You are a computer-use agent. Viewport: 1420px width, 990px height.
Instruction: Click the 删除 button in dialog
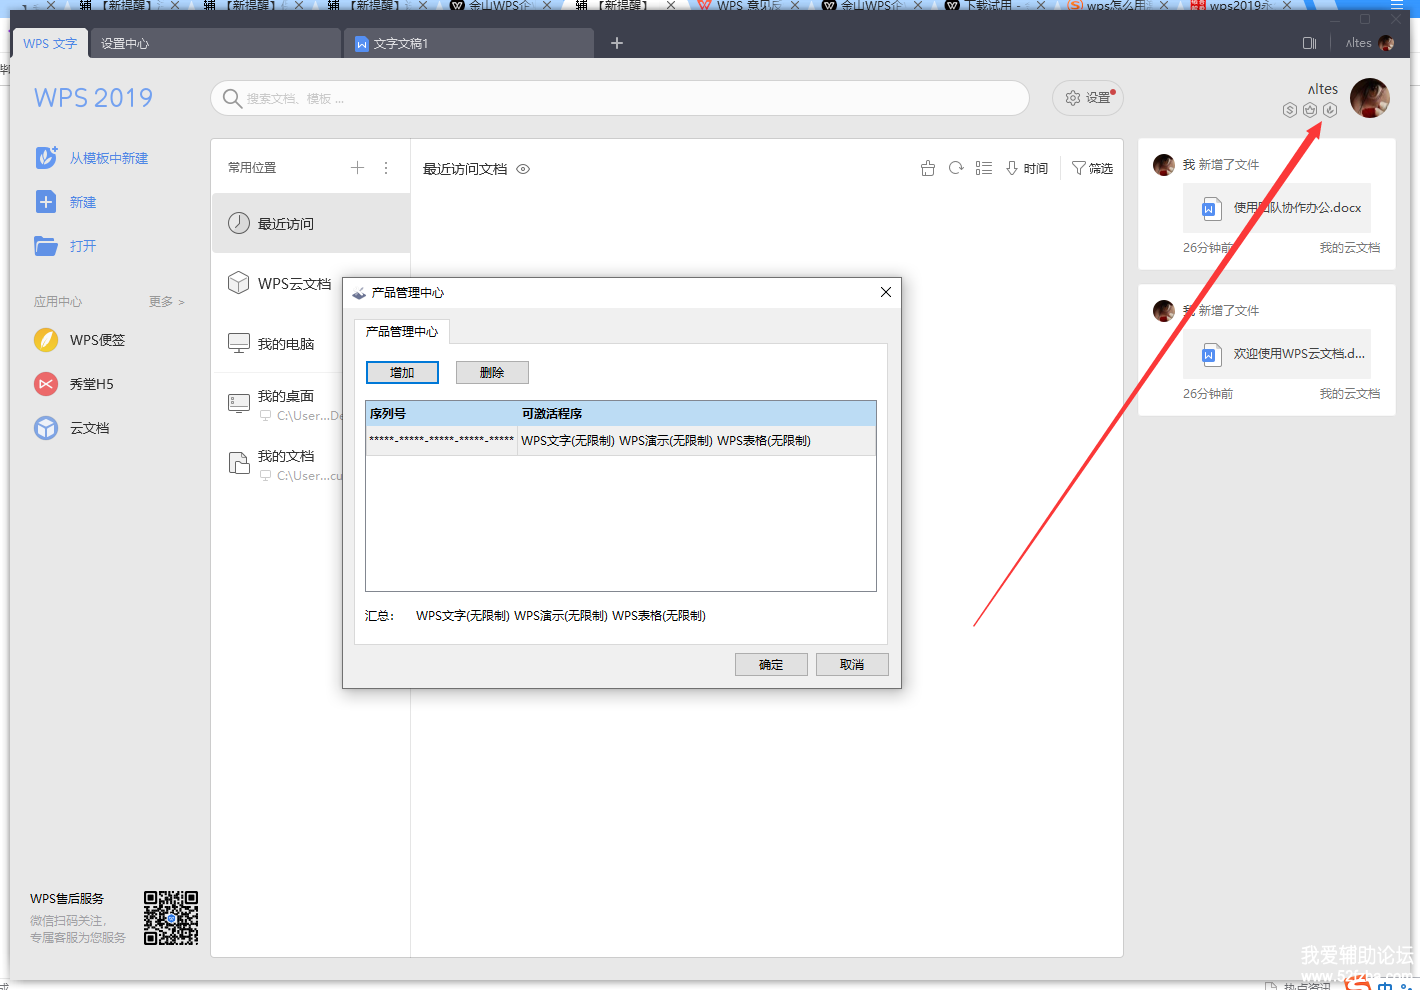click(492, 372)
